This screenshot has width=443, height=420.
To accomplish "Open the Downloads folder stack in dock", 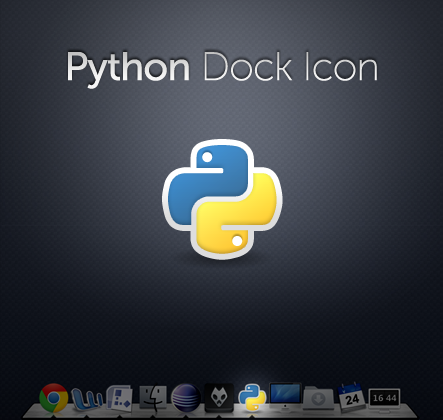I will coord(318,398).
